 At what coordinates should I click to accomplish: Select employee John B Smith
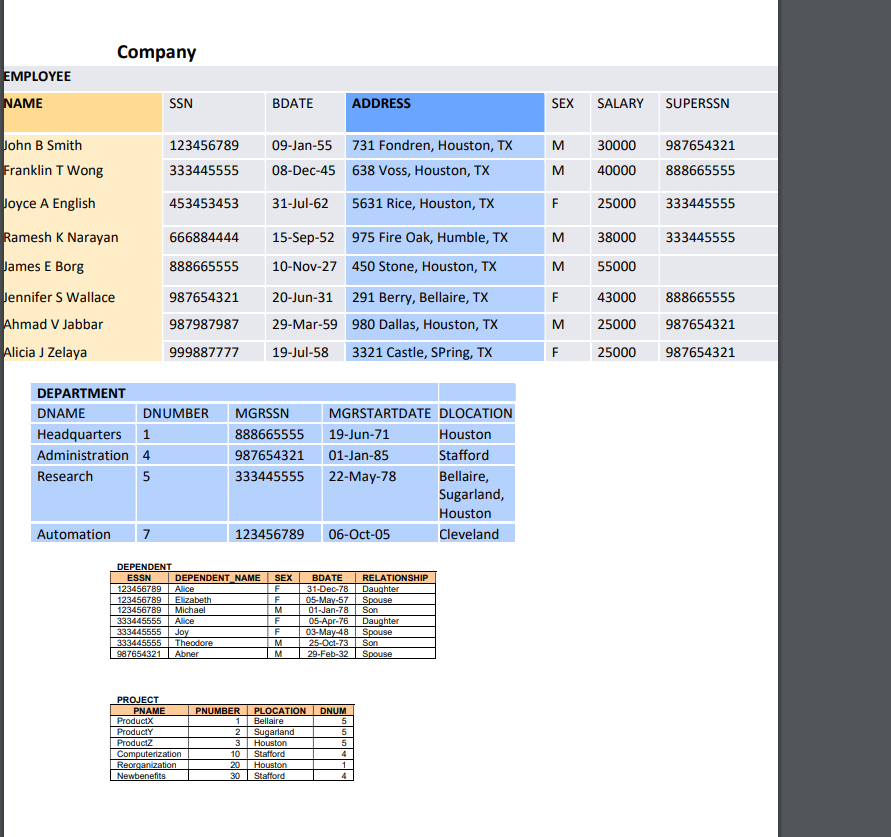44,145
